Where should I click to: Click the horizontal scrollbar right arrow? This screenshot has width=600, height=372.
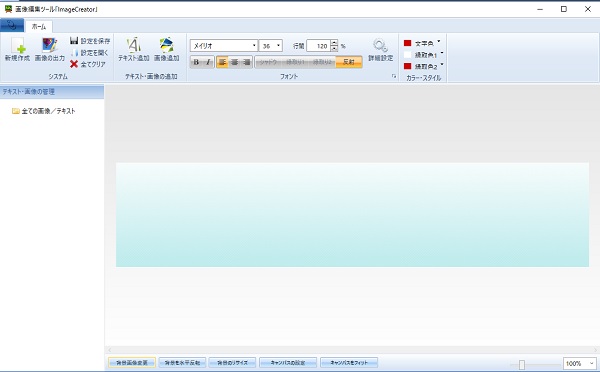[595, 350]
